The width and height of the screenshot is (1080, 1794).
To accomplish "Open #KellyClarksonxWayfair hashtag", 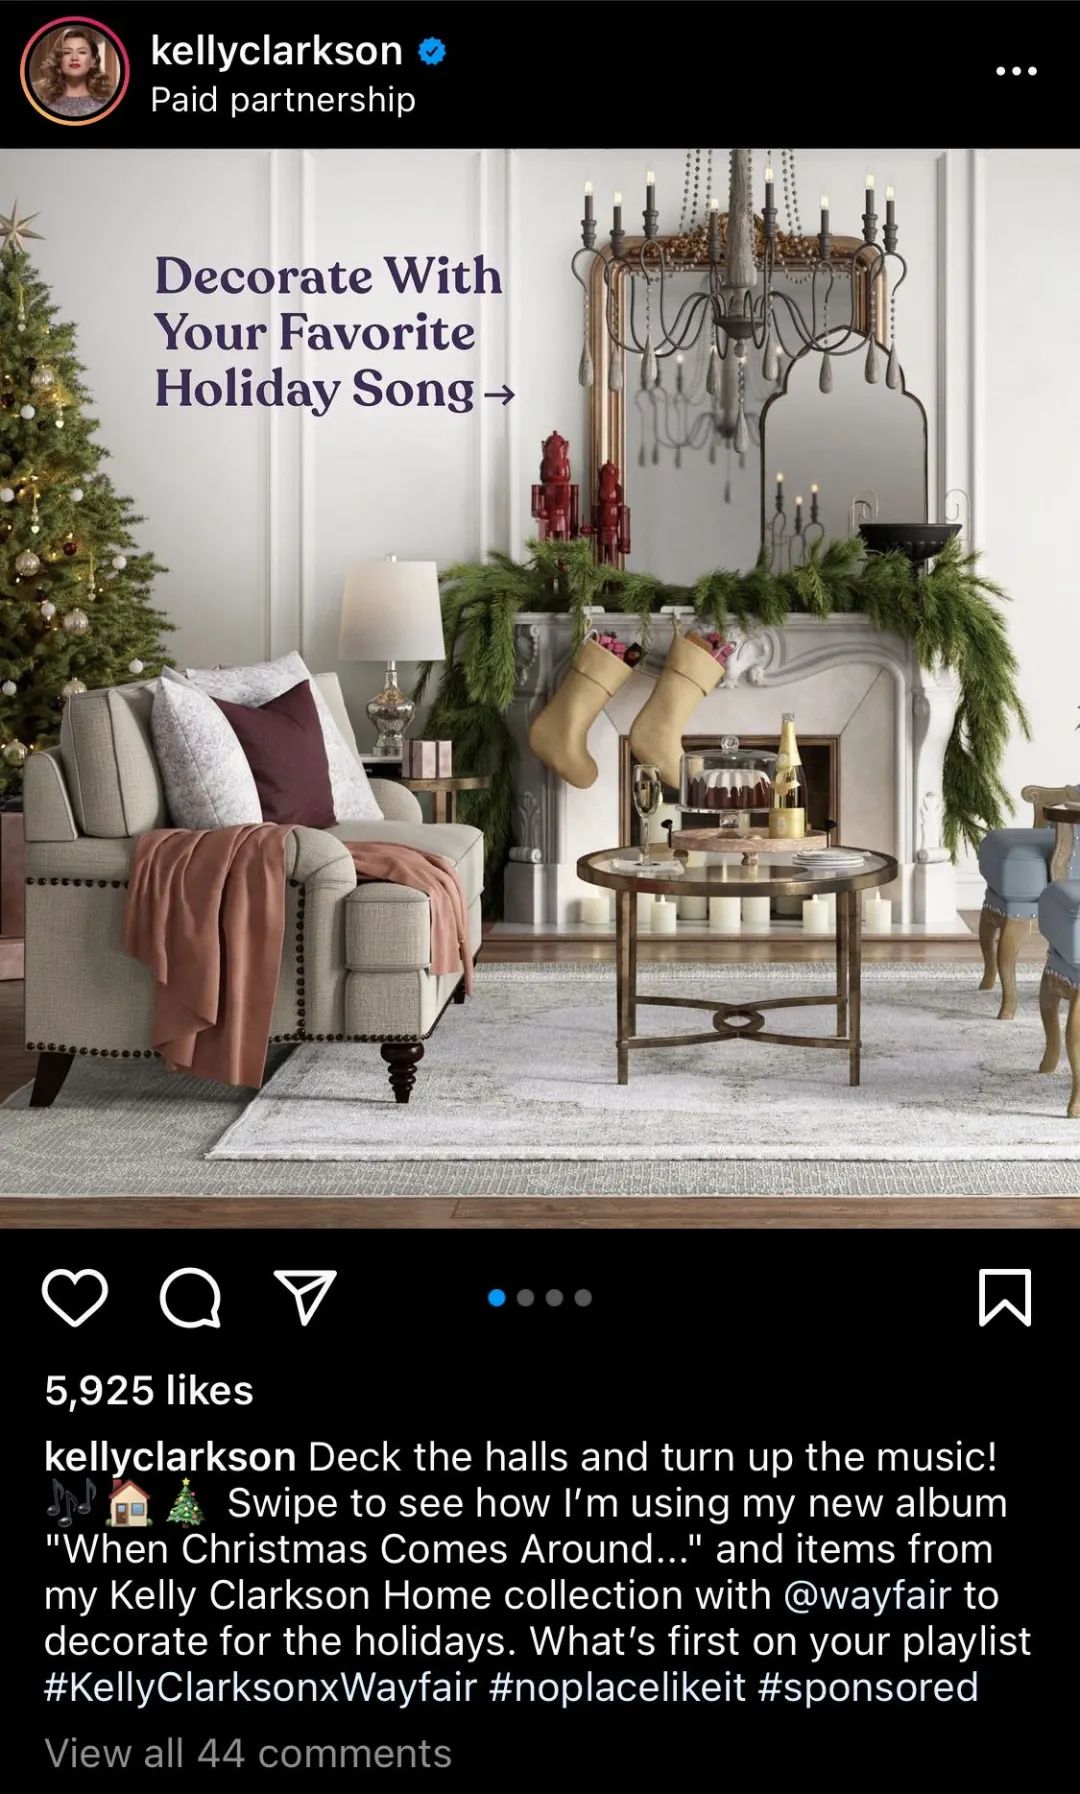I will pos(261,1687).
